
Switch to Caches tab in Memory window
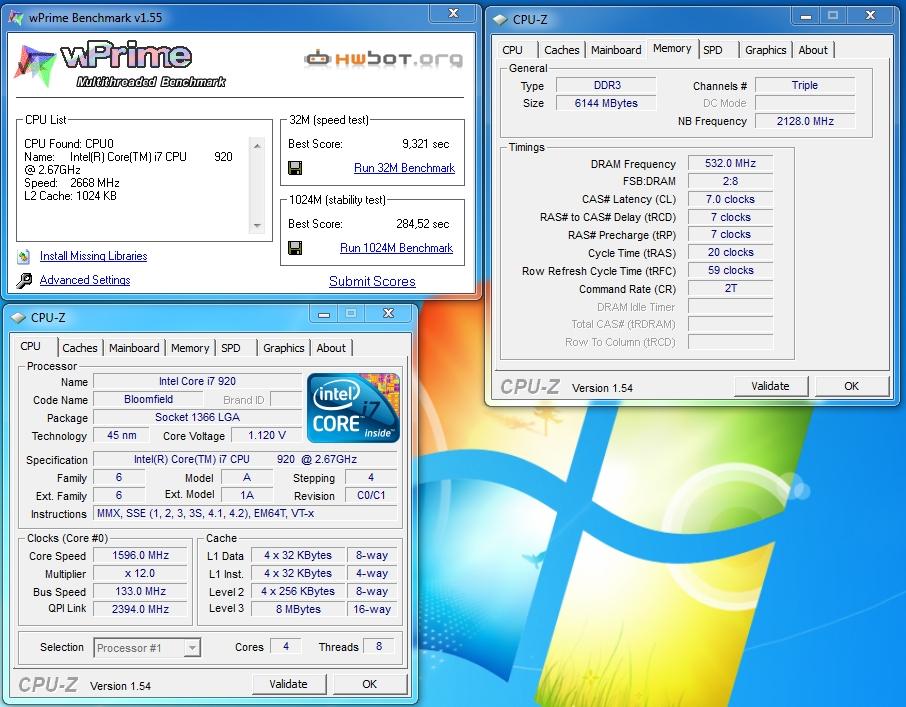562,50
